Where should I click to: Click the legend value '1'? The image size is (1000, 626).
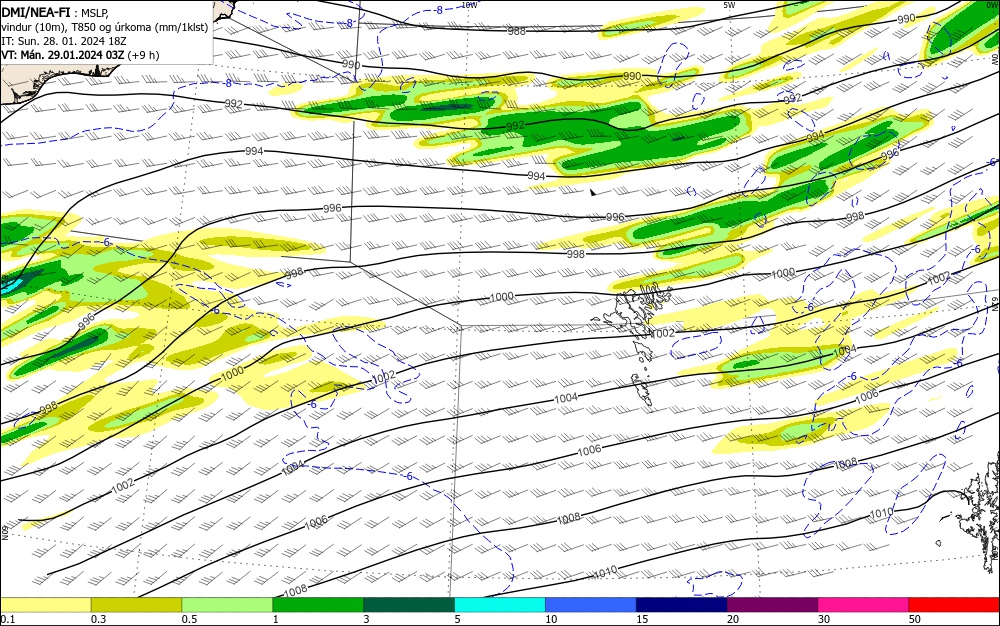[275, 619]
